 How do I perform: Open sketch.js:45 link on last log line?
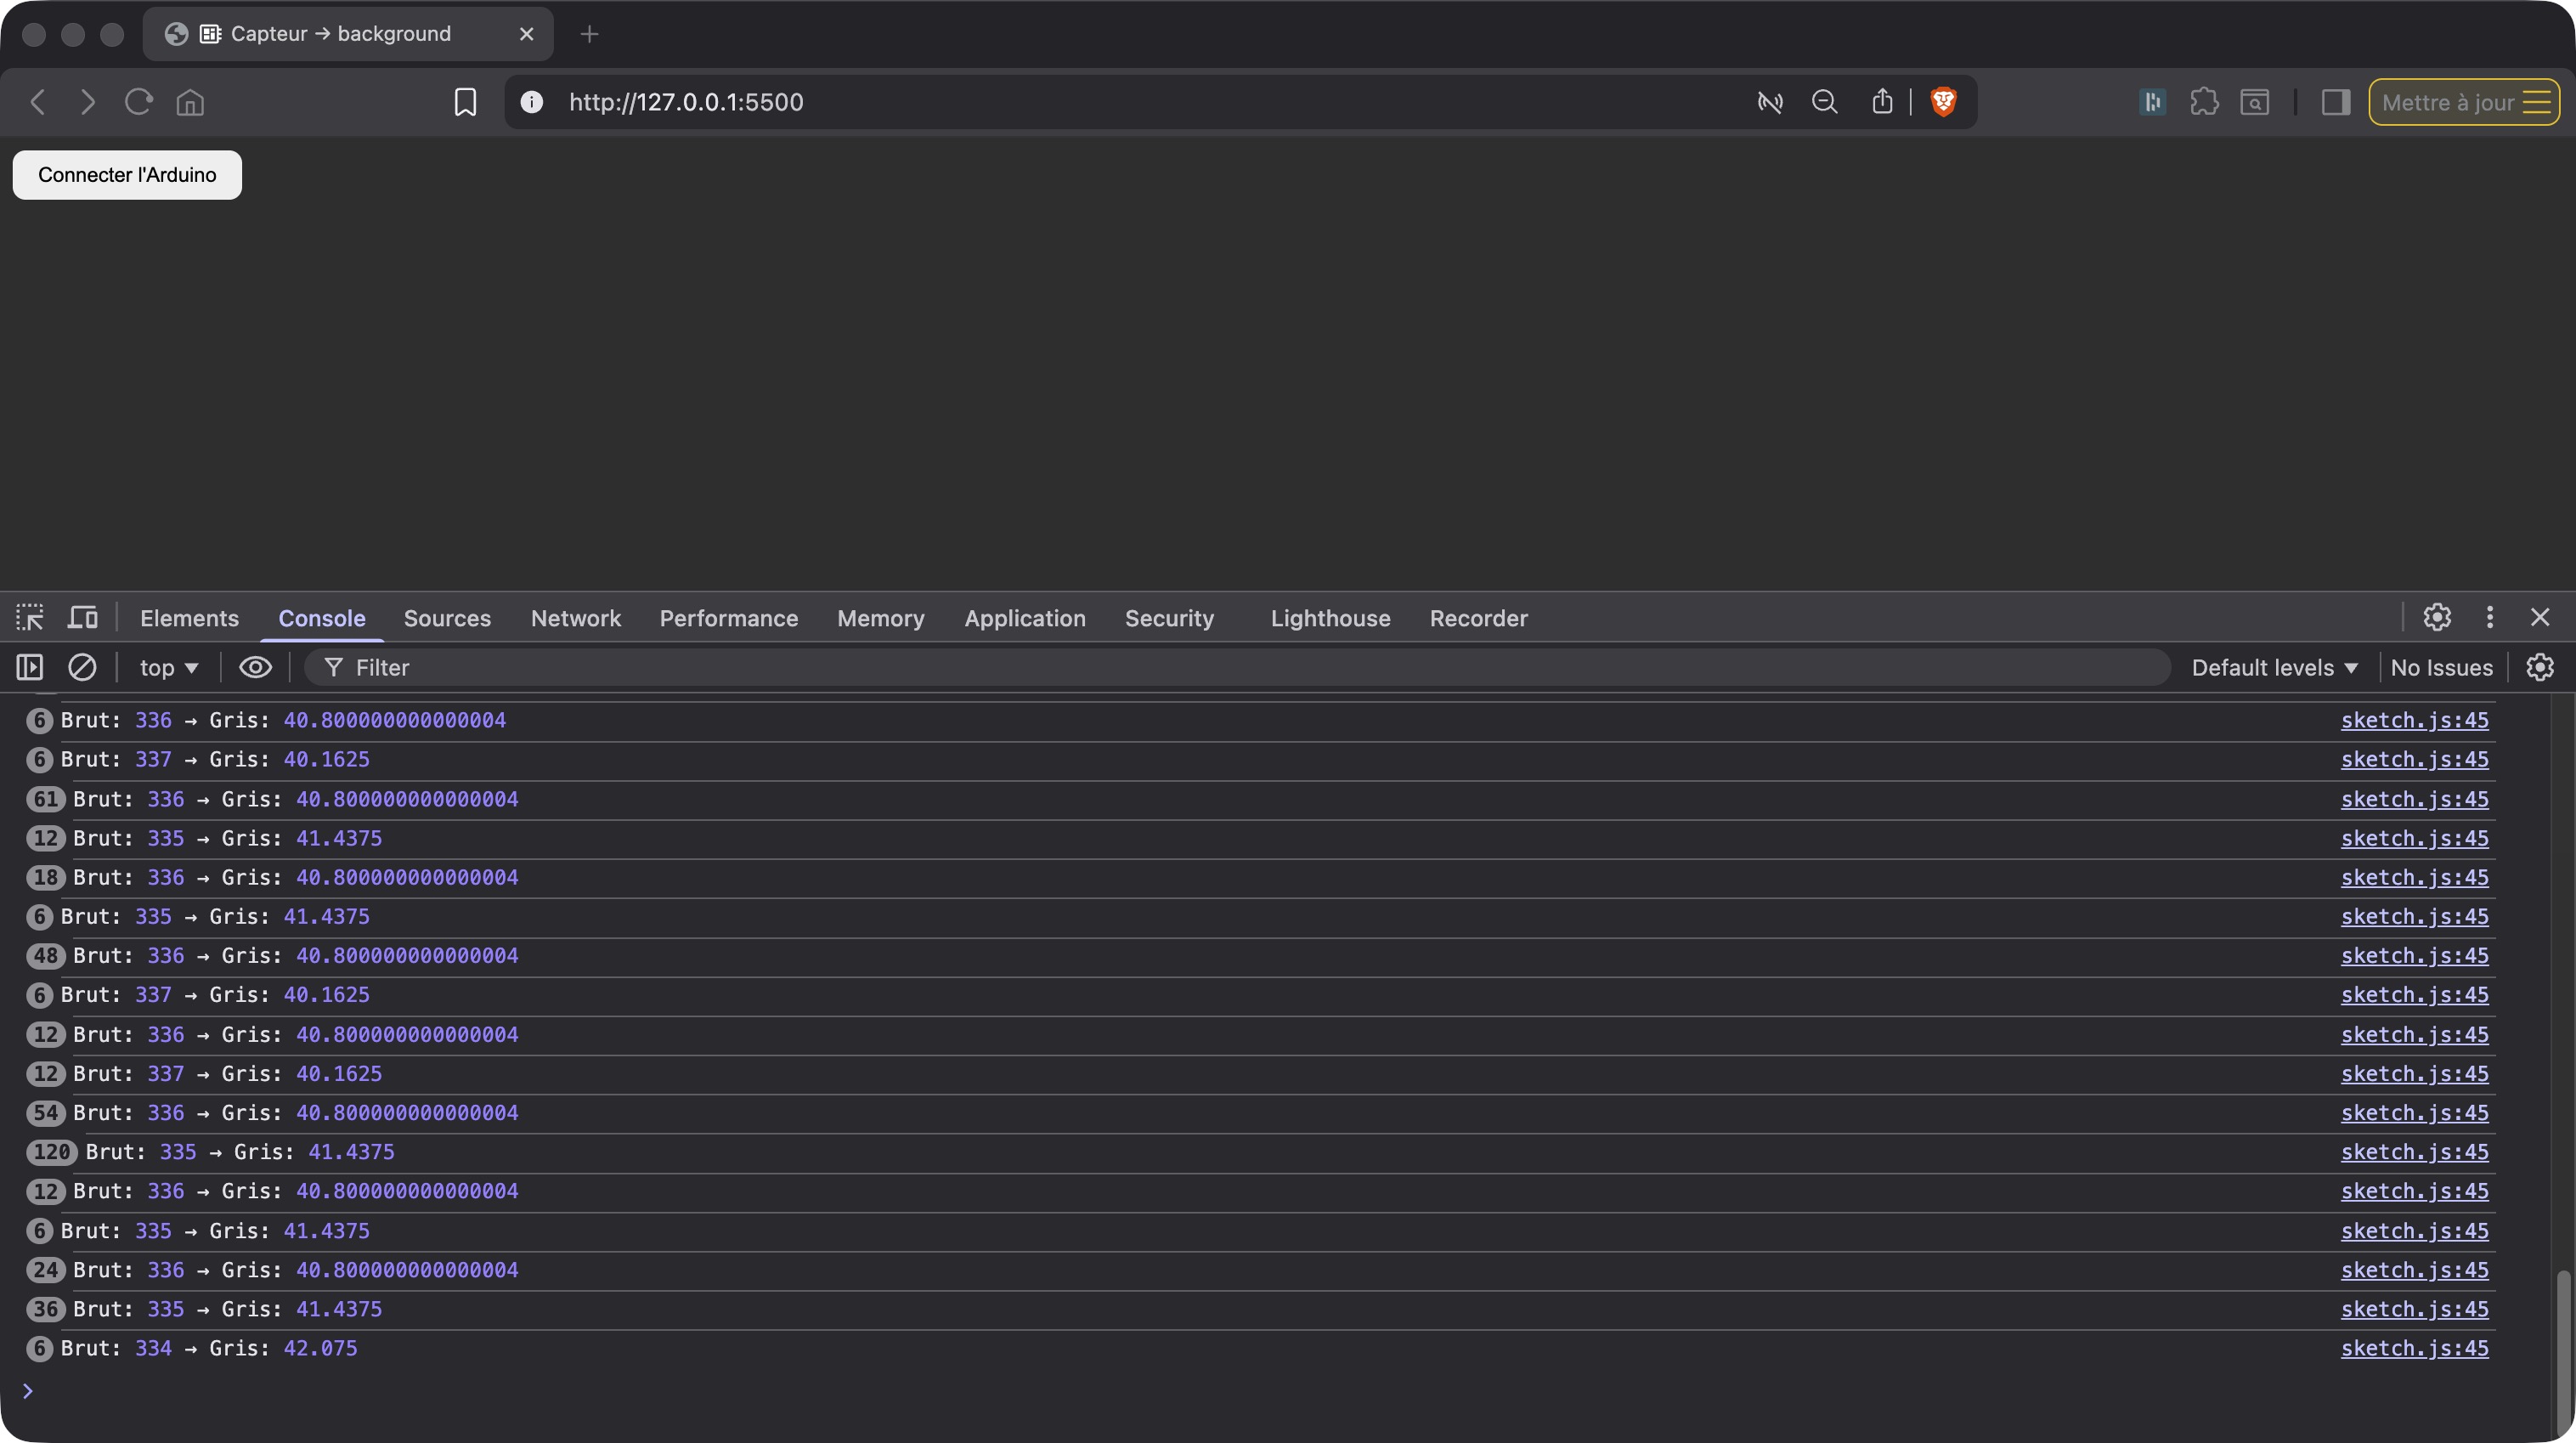click(2414, 1348)
